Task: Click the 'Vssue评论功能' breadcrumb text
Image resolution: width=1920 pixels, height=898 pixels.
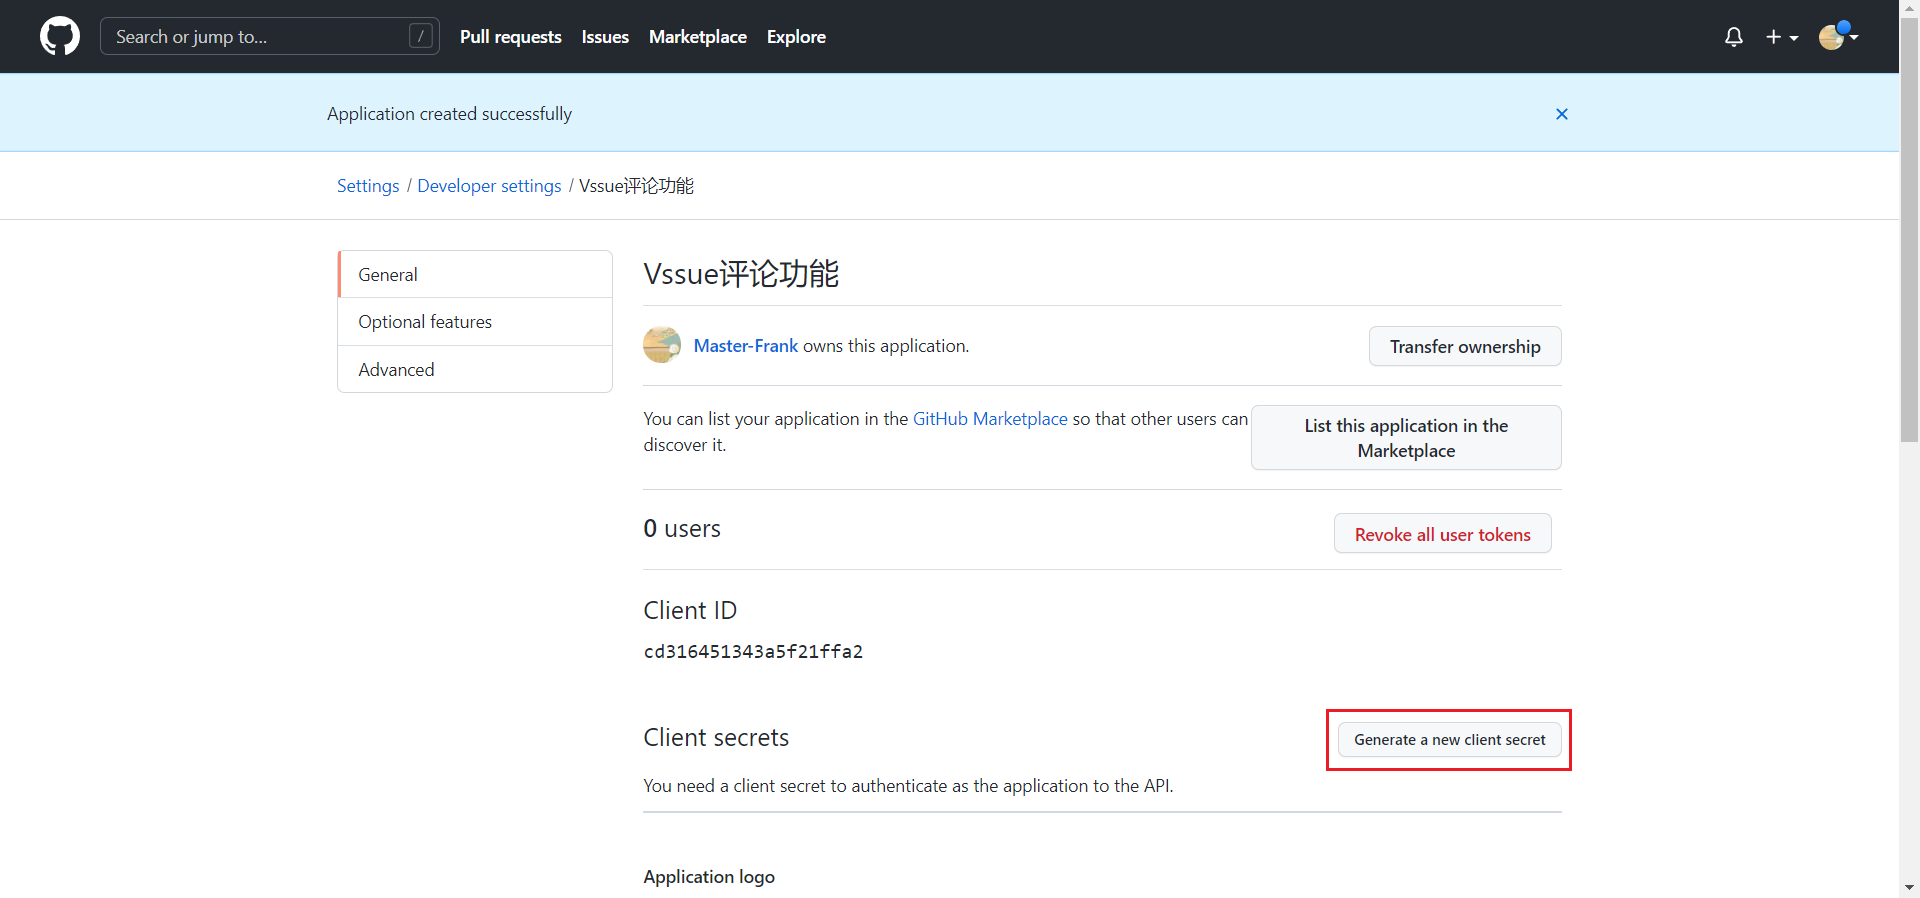Action: click(x=636, y=186)
